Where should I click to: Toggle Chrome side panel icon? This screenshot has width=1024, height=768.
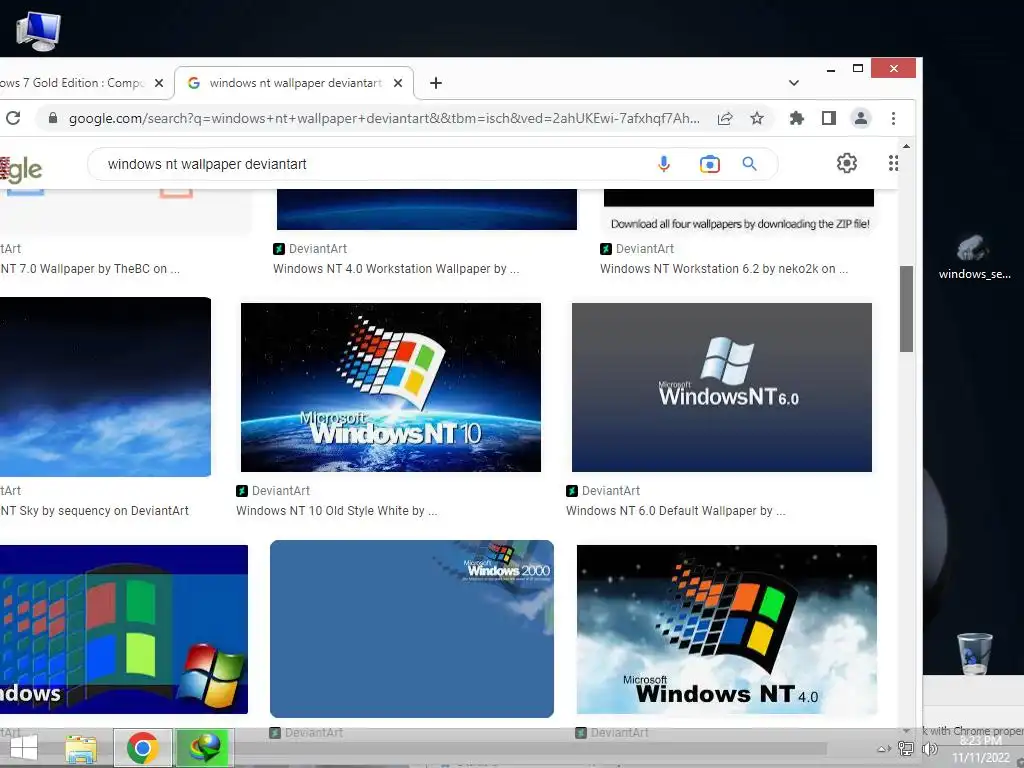pyautogui.click(x=829, y=118)
